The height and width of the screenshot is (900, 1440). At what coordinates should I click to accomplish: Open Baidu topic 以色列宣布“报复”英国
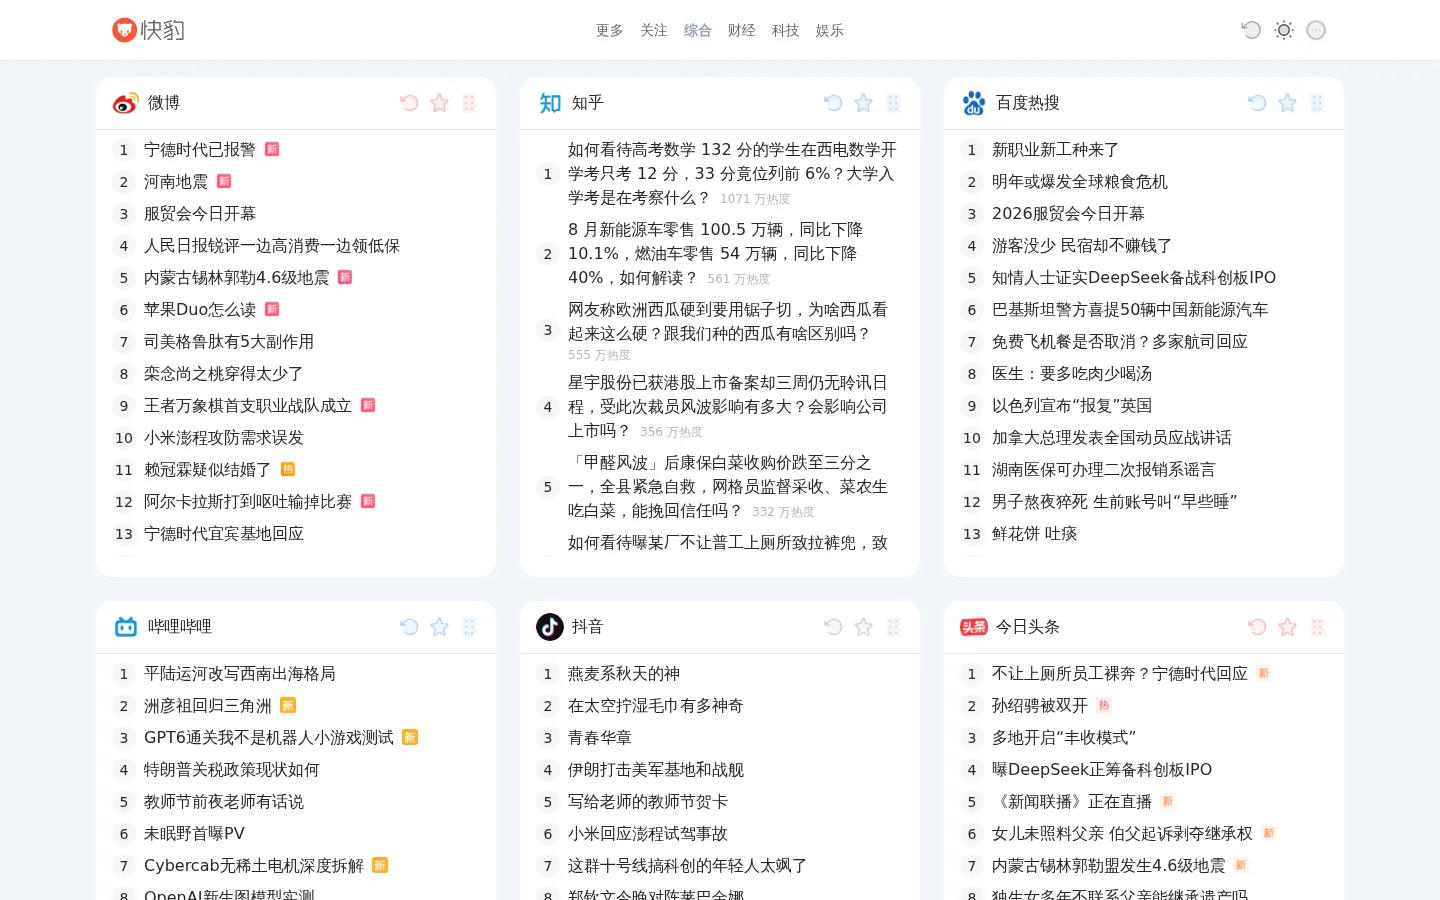coord(1072,406)
